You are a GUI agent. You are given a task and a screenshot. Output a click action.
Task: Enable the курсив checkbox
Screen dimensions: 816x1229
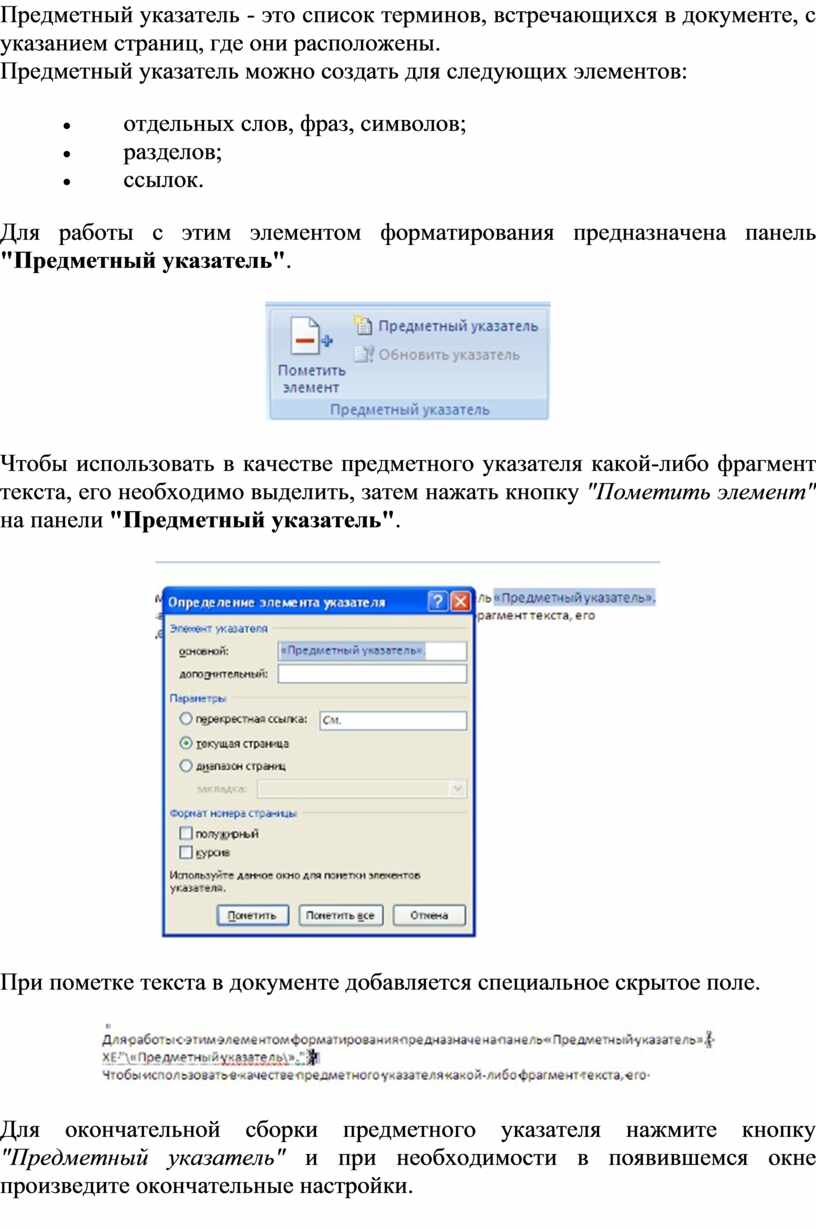pos(185,853)
